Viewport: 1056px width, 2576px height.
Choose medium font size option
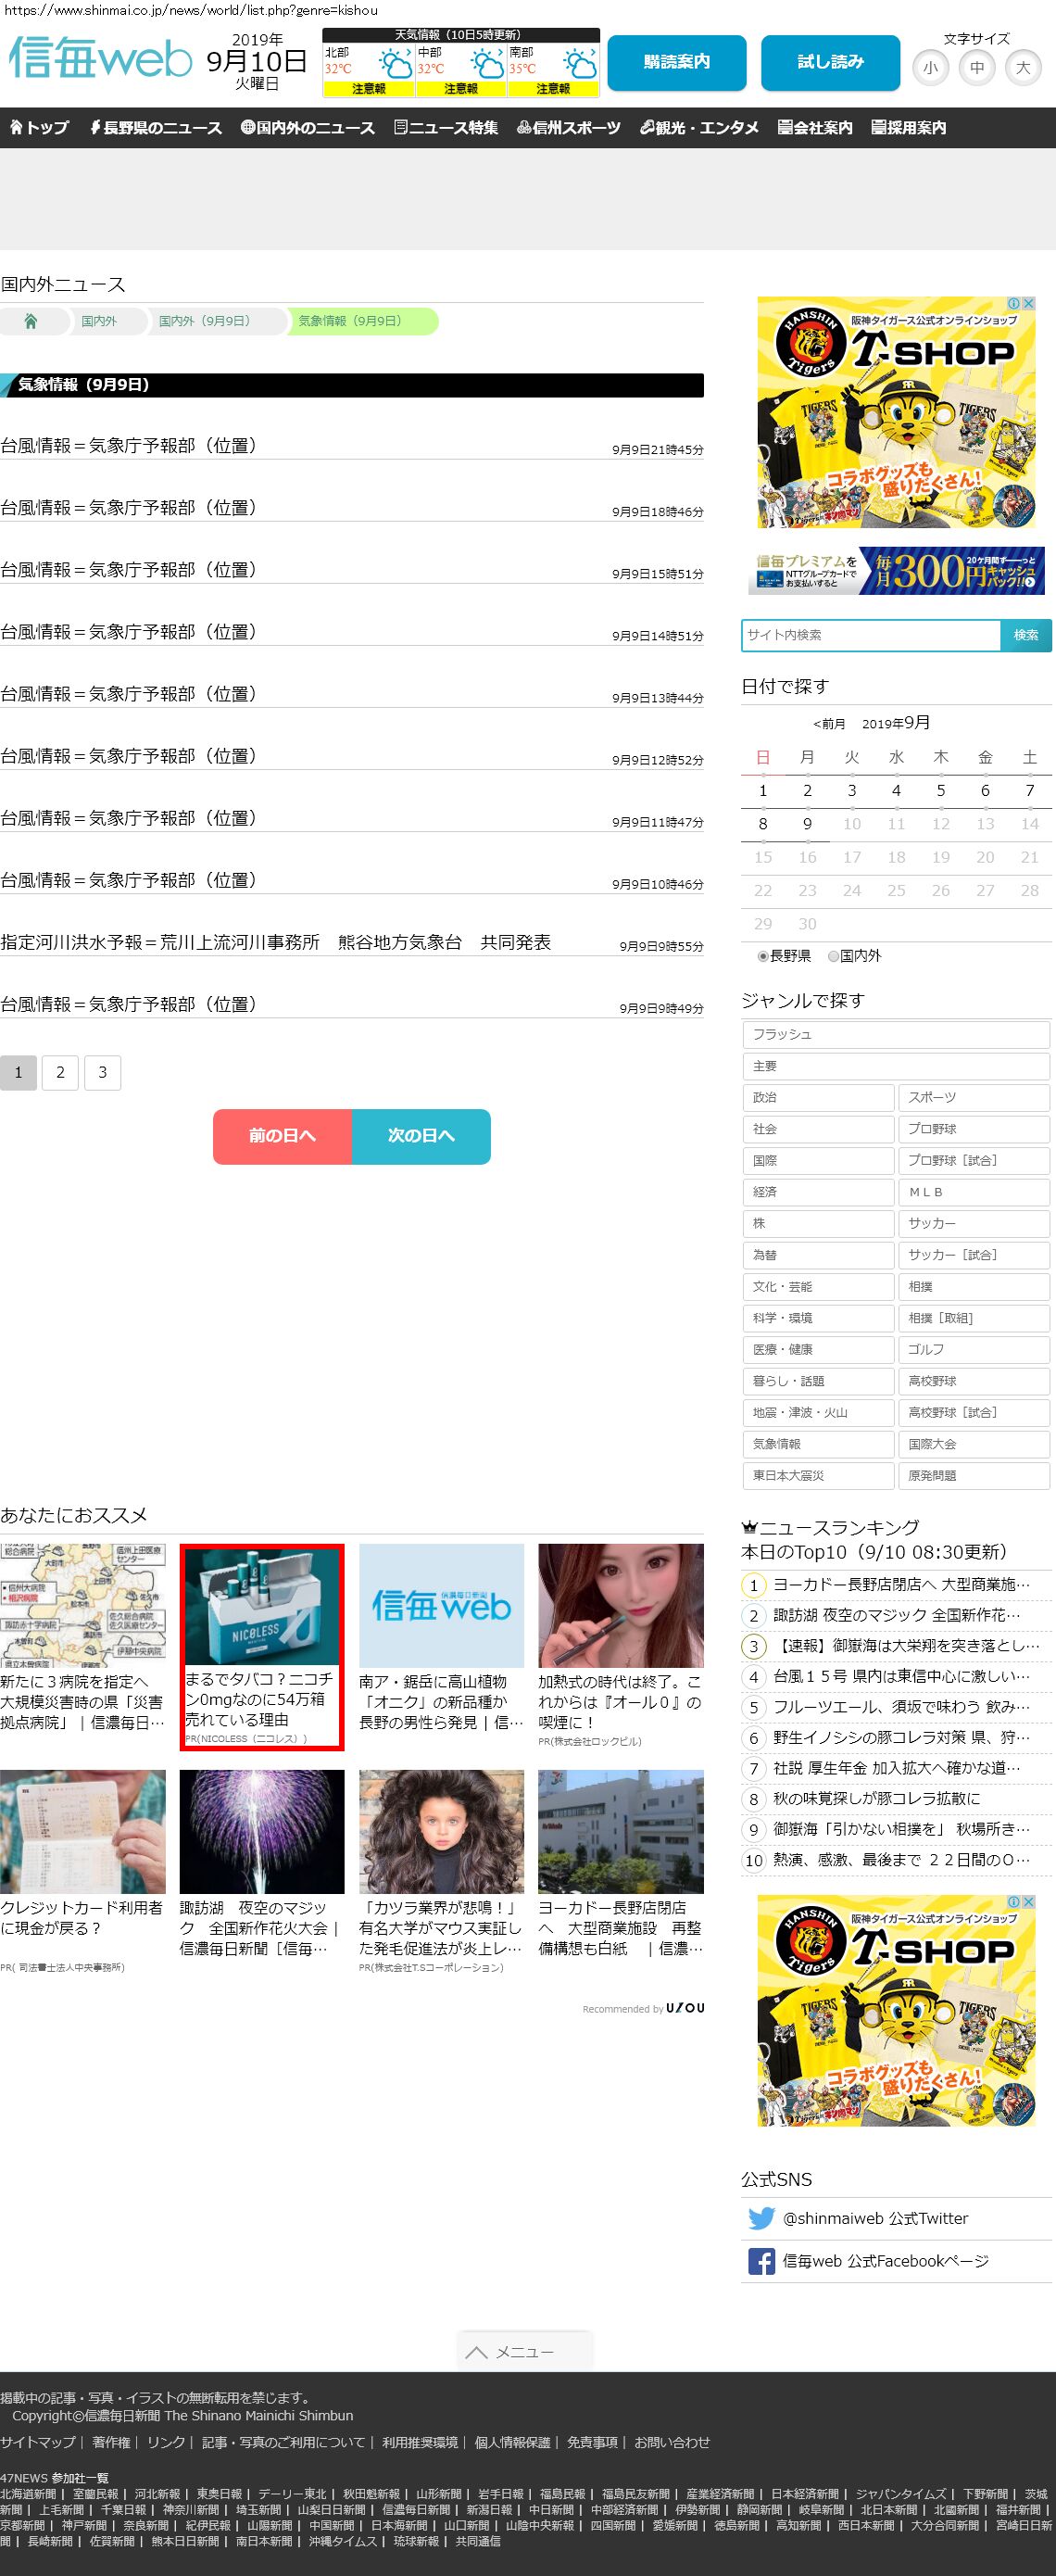tap(976, 68)
